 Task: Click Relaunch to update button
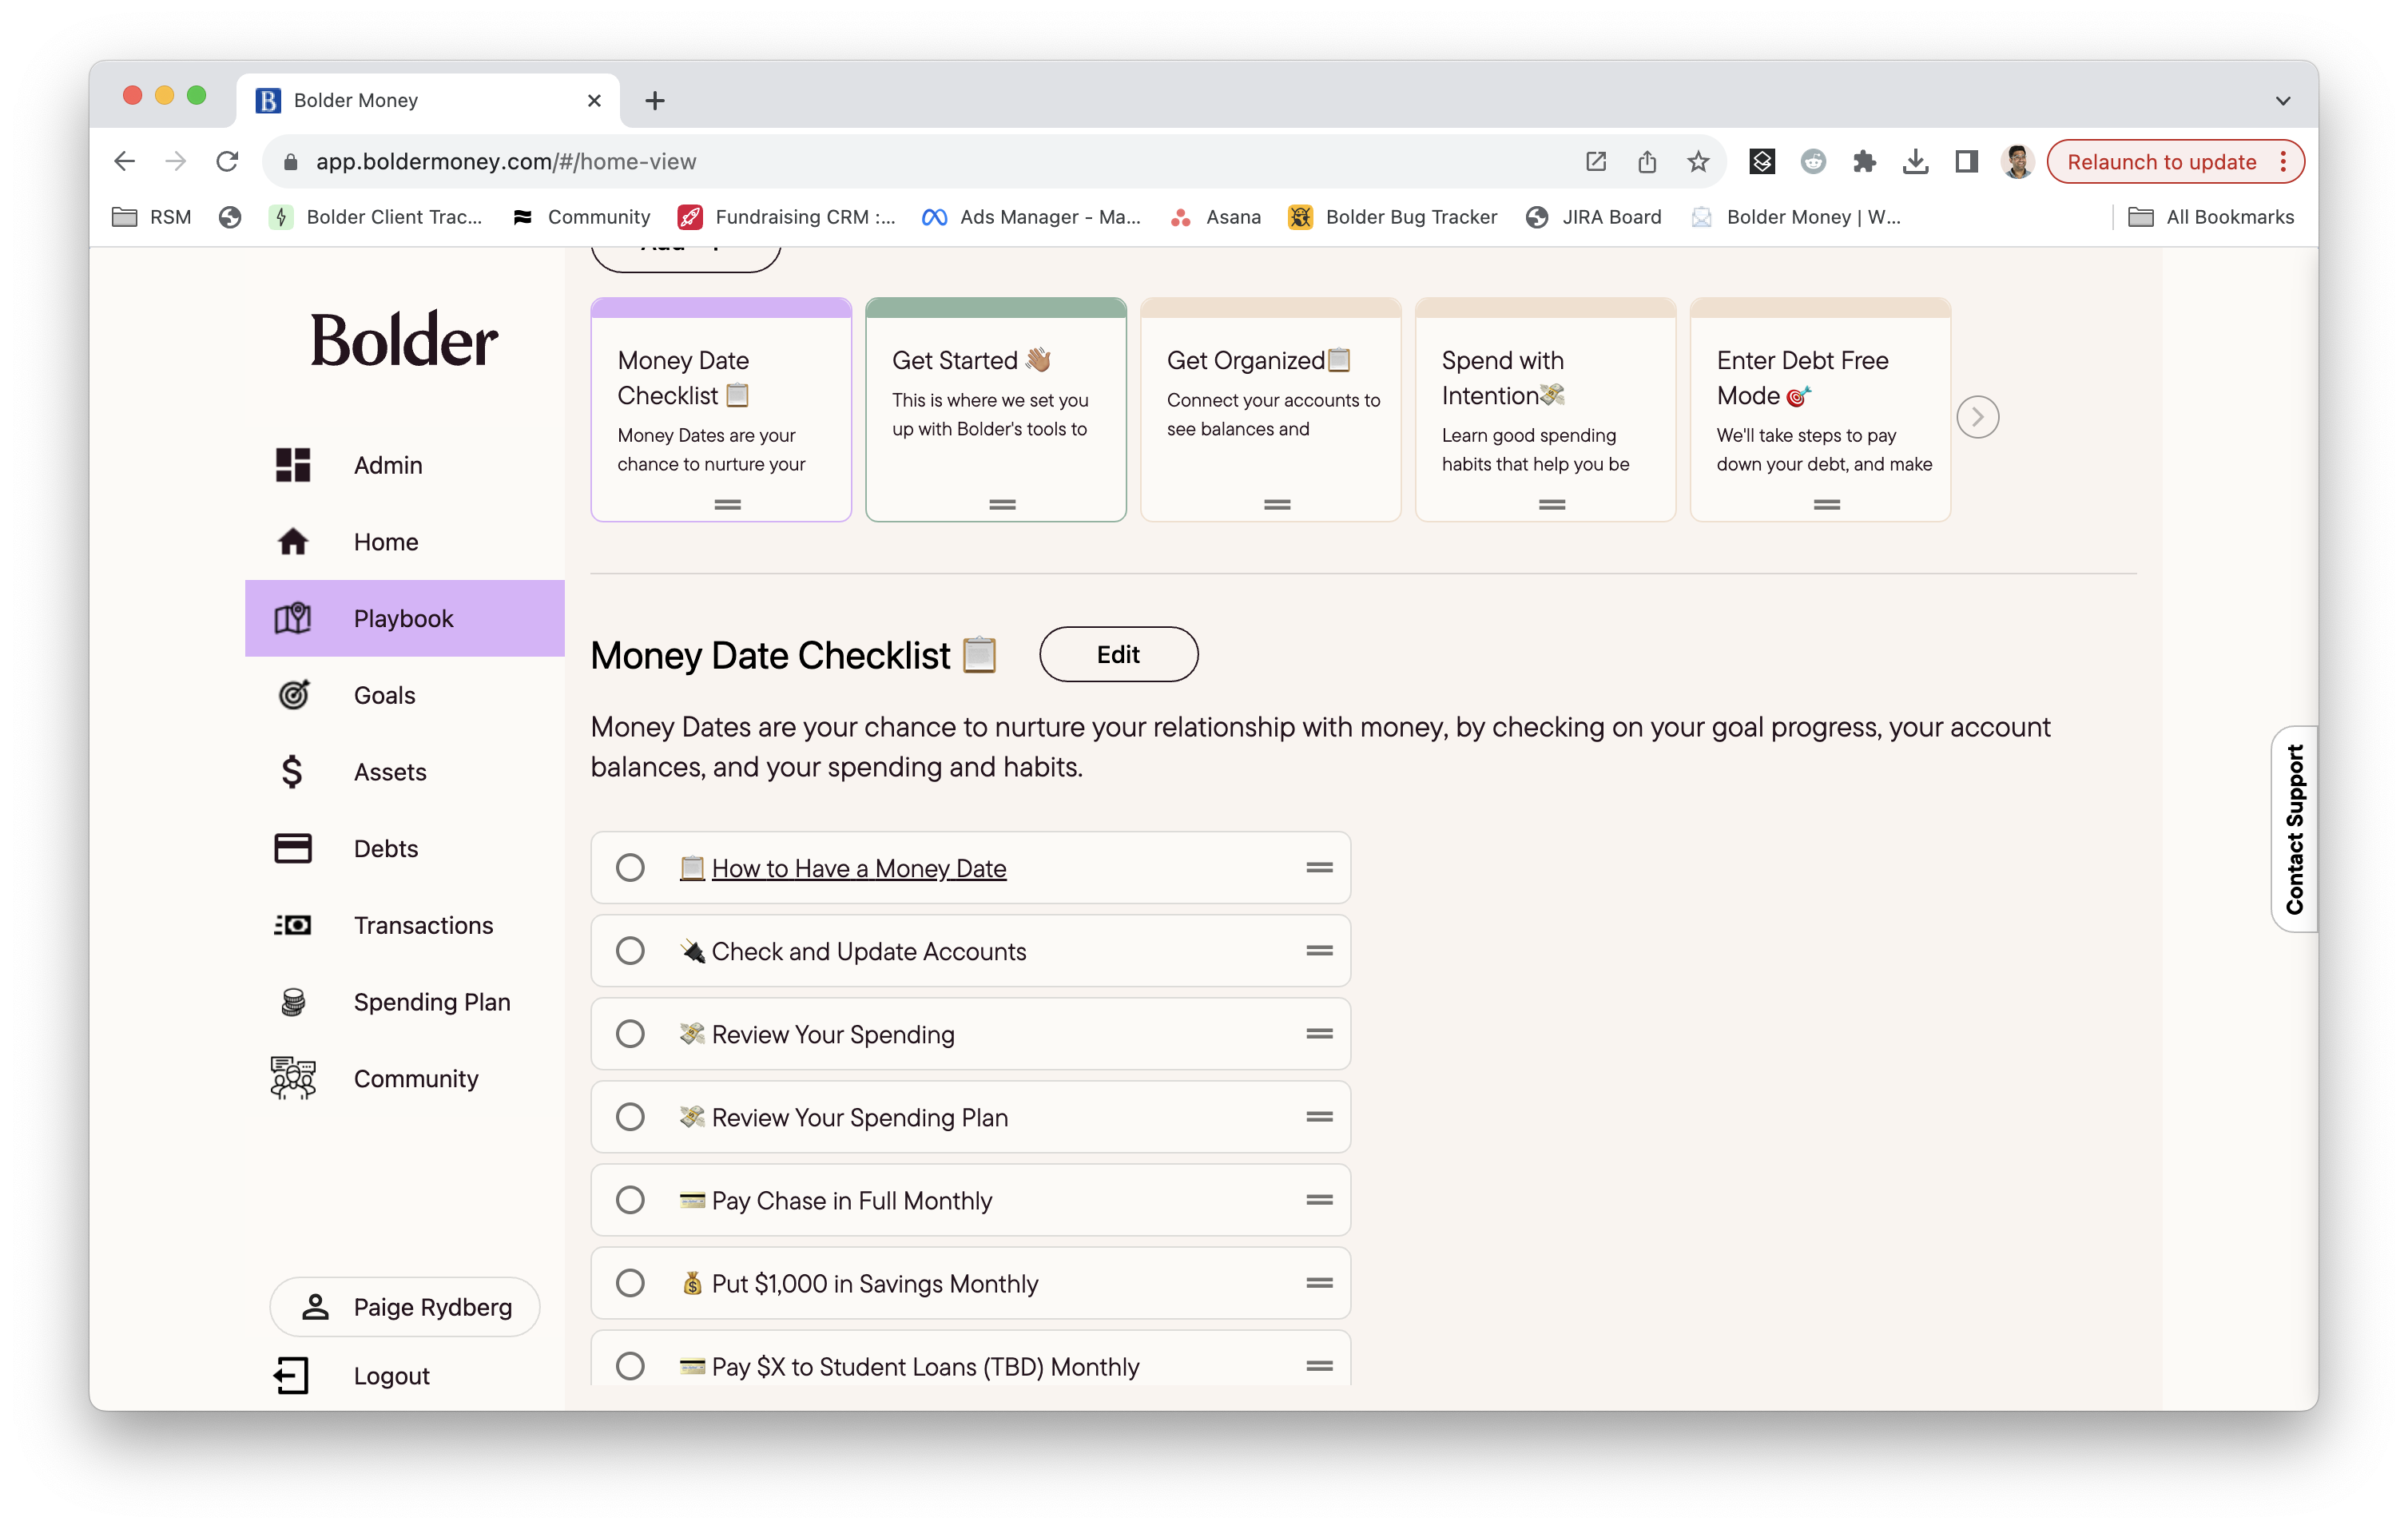[2161, 161]
